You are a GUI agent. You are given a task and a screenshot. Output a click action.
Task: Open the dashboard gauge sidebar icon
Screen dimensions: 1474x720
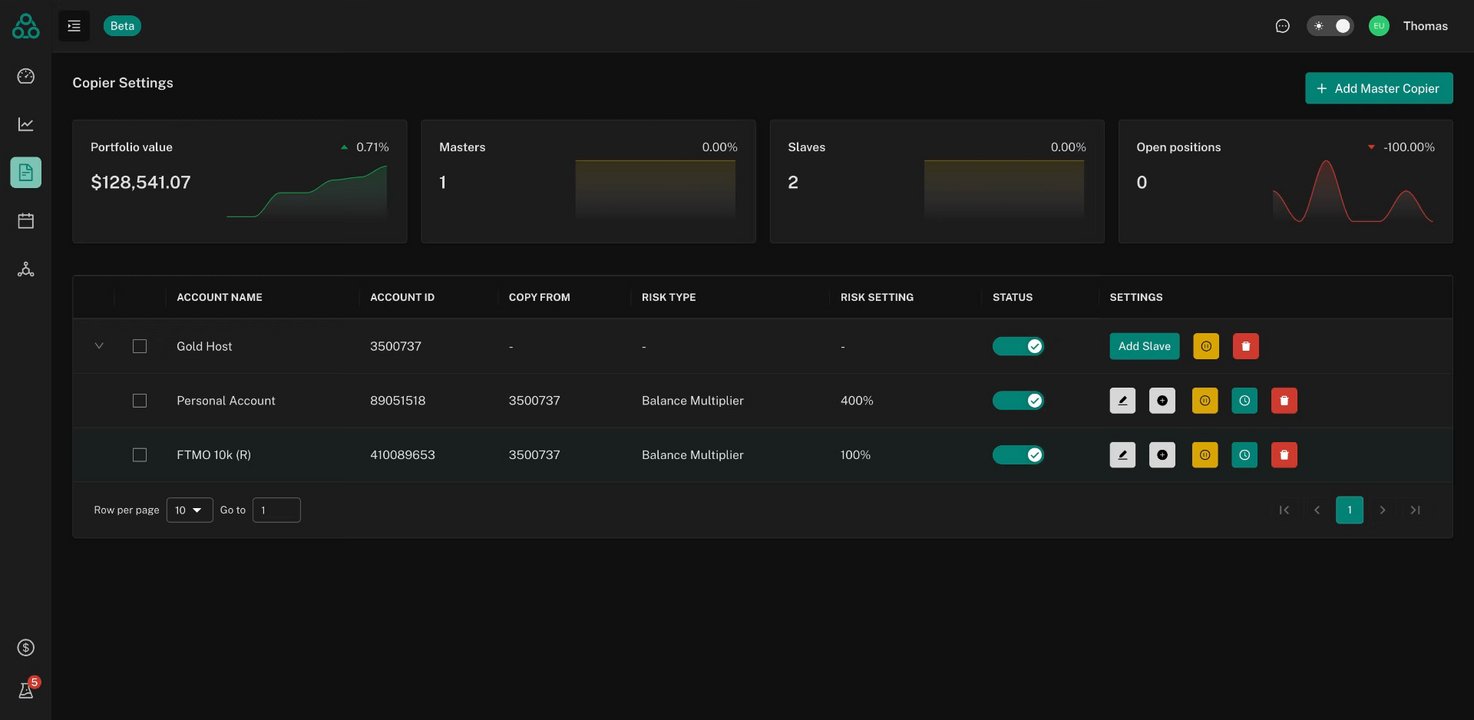(26, 76)
